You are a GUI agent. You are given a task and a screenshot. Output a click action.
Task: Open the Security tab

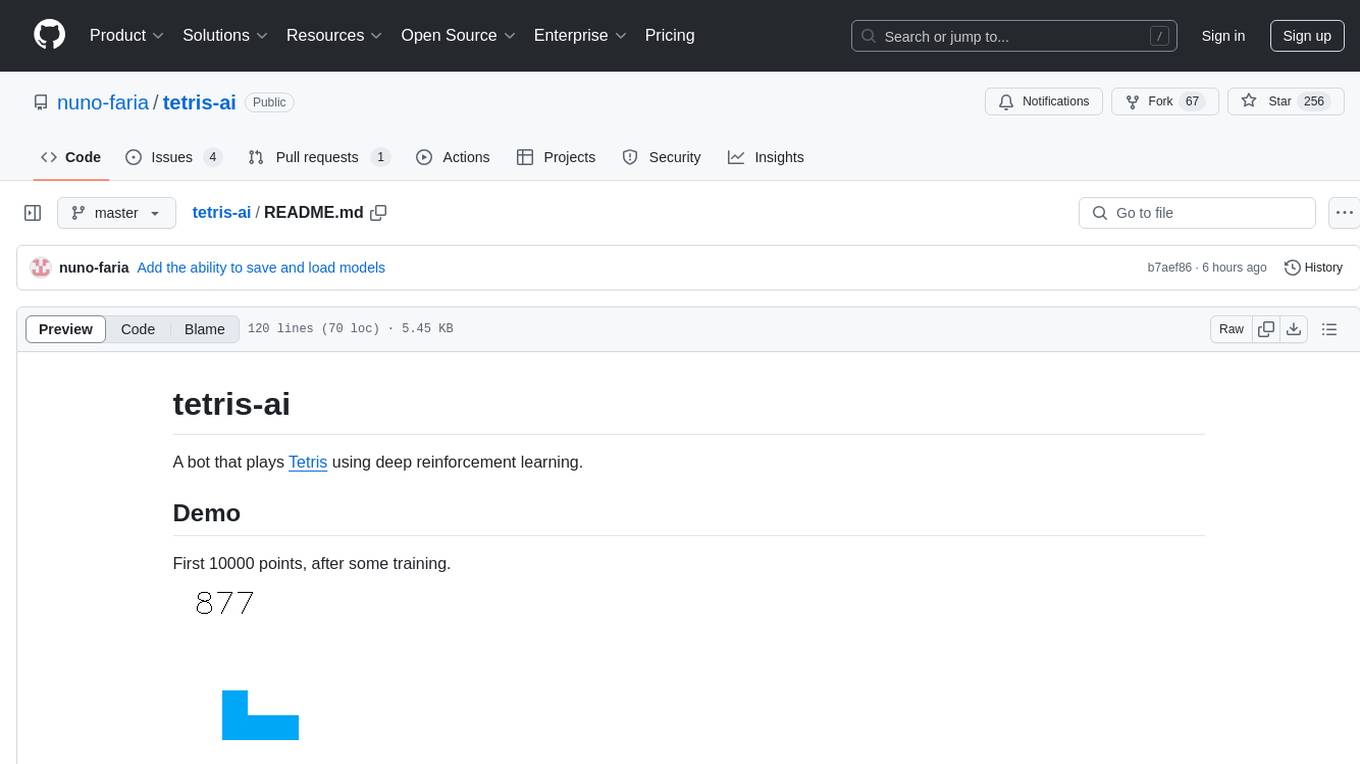pos(662,157)
